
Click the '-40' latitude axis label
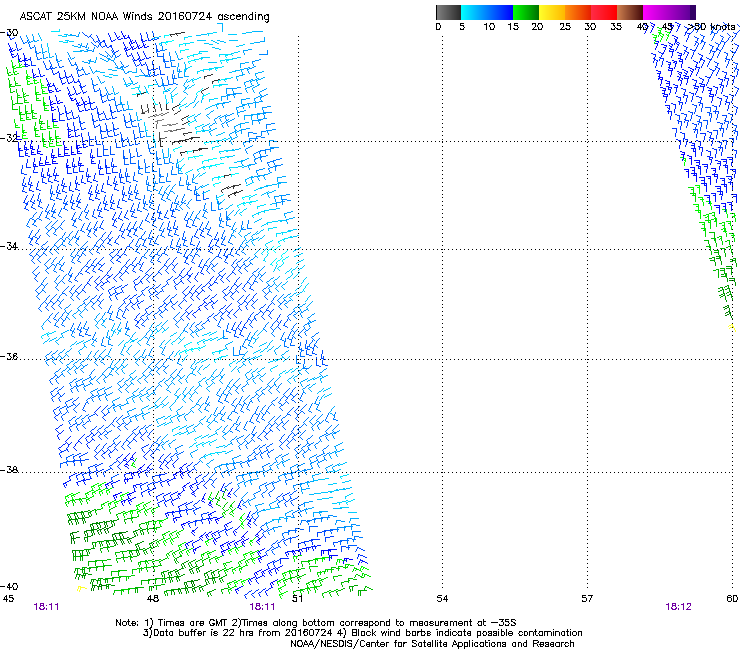click(x=9, y=586)
